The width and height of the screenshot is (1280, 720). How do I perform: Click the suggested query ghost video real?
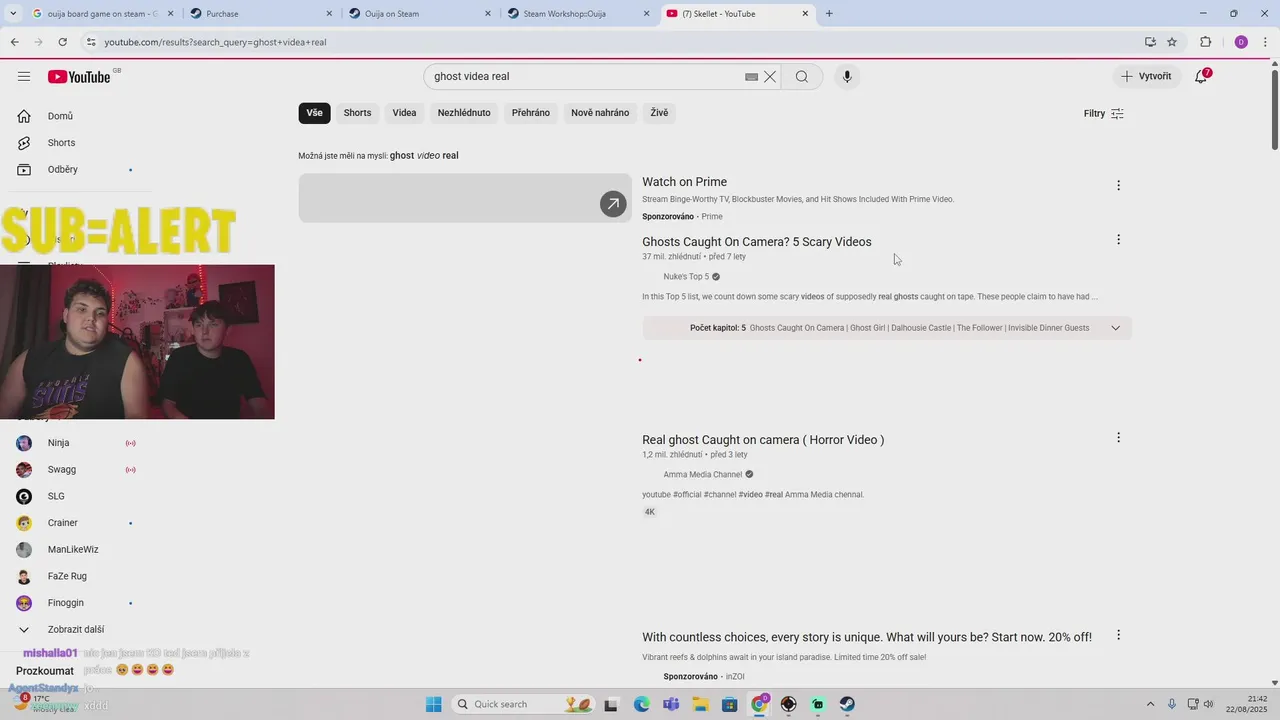pyautogui.click(x=424, y=156)
